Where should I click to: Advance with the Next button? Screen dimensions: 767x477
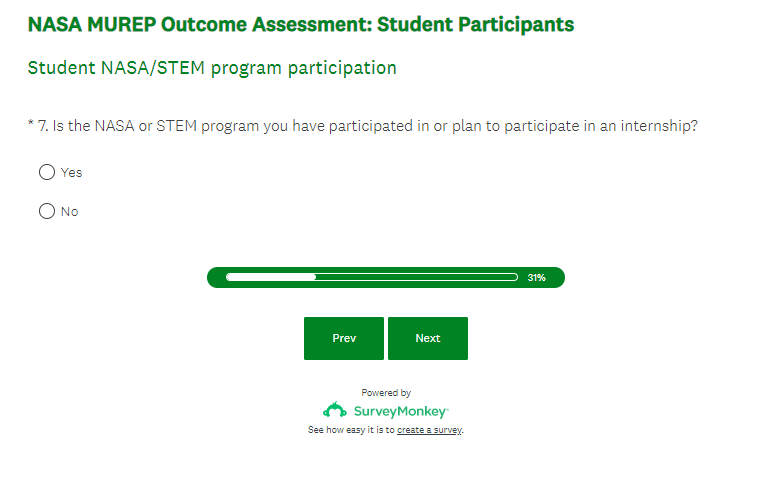tap(427, 338)
